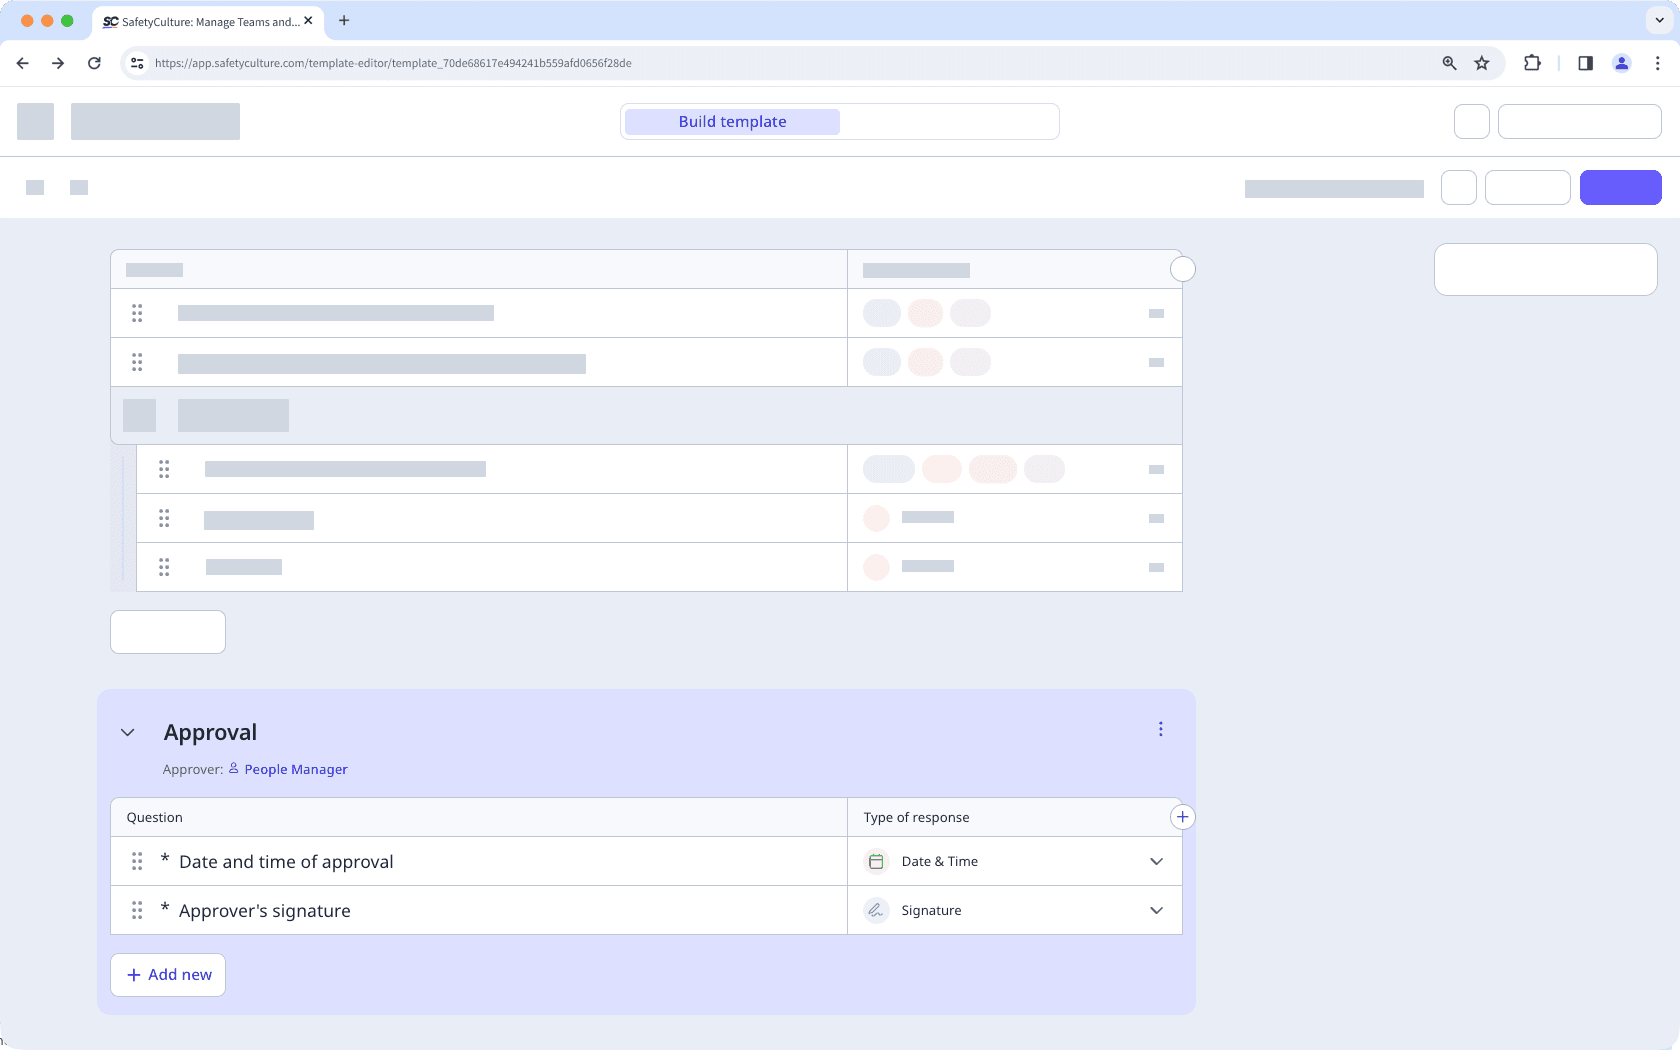
Task: Click the Date & Time calendar icon
Action: (876, 860)
